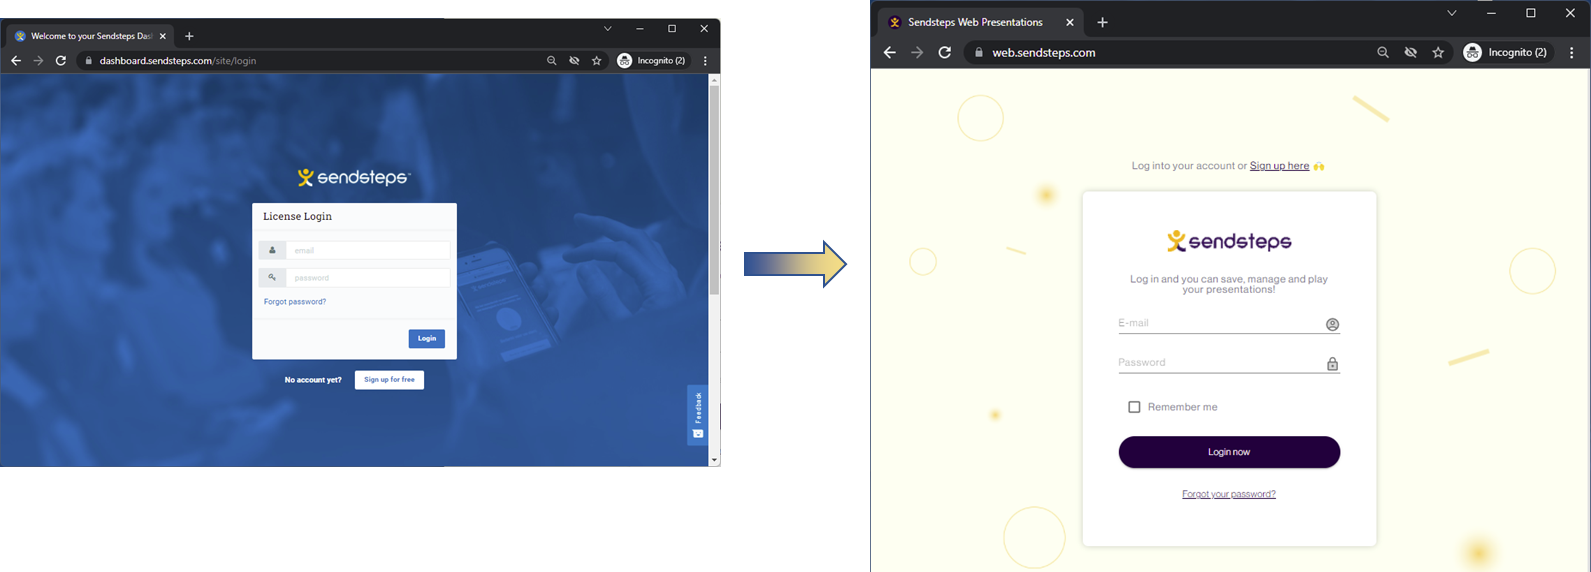Screen dimensions: 1591x572
Task: Open Incognito profile chip in web.sendsteps.com window
Action: point(1506,53)
